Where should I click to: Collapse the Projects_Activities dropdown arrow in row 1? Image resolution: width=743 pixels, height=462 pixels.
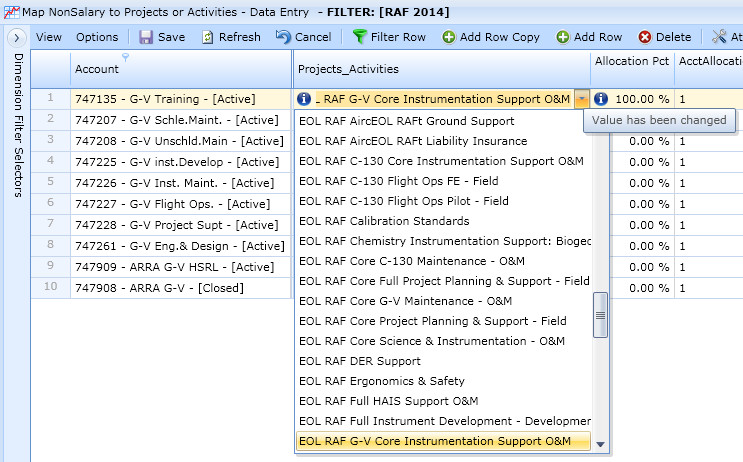point(581,99)
